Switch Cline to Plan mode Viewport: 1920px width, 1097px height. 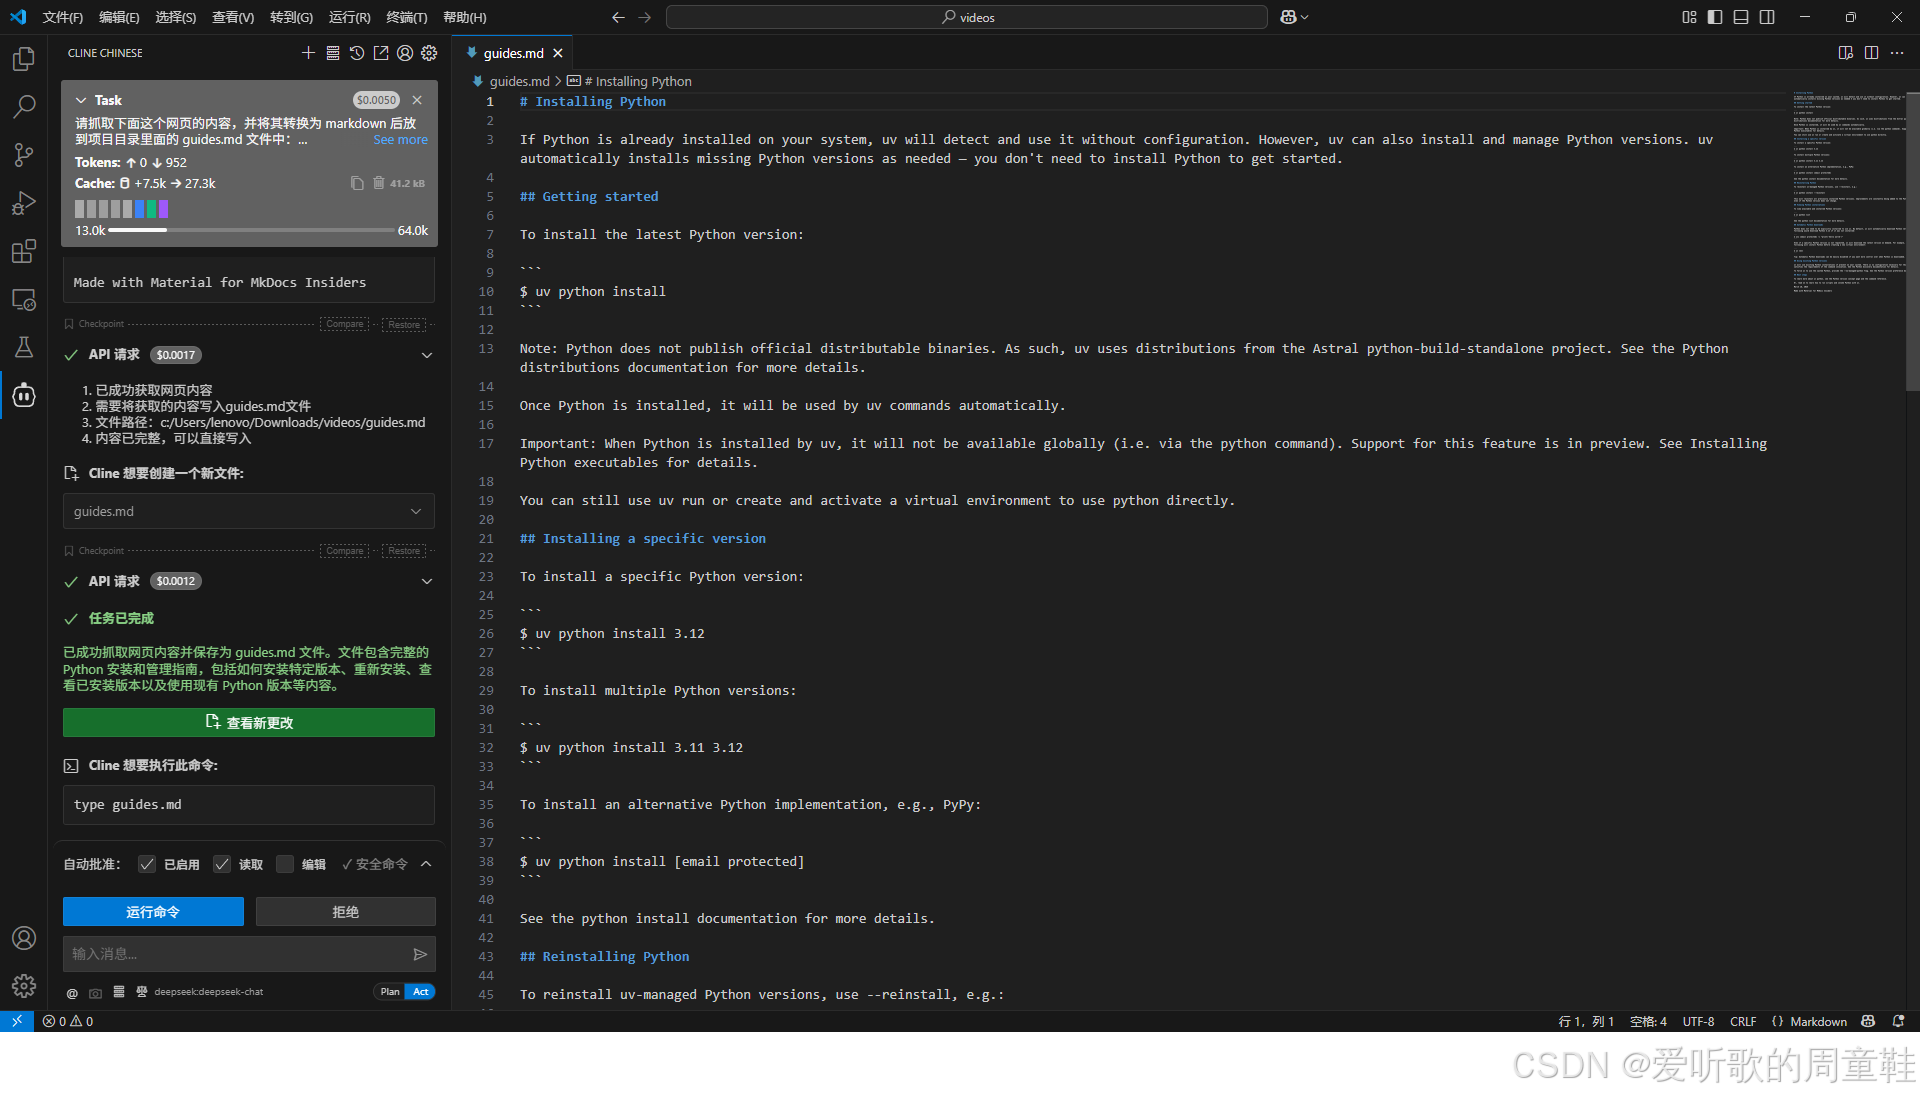tap(390, 992)
